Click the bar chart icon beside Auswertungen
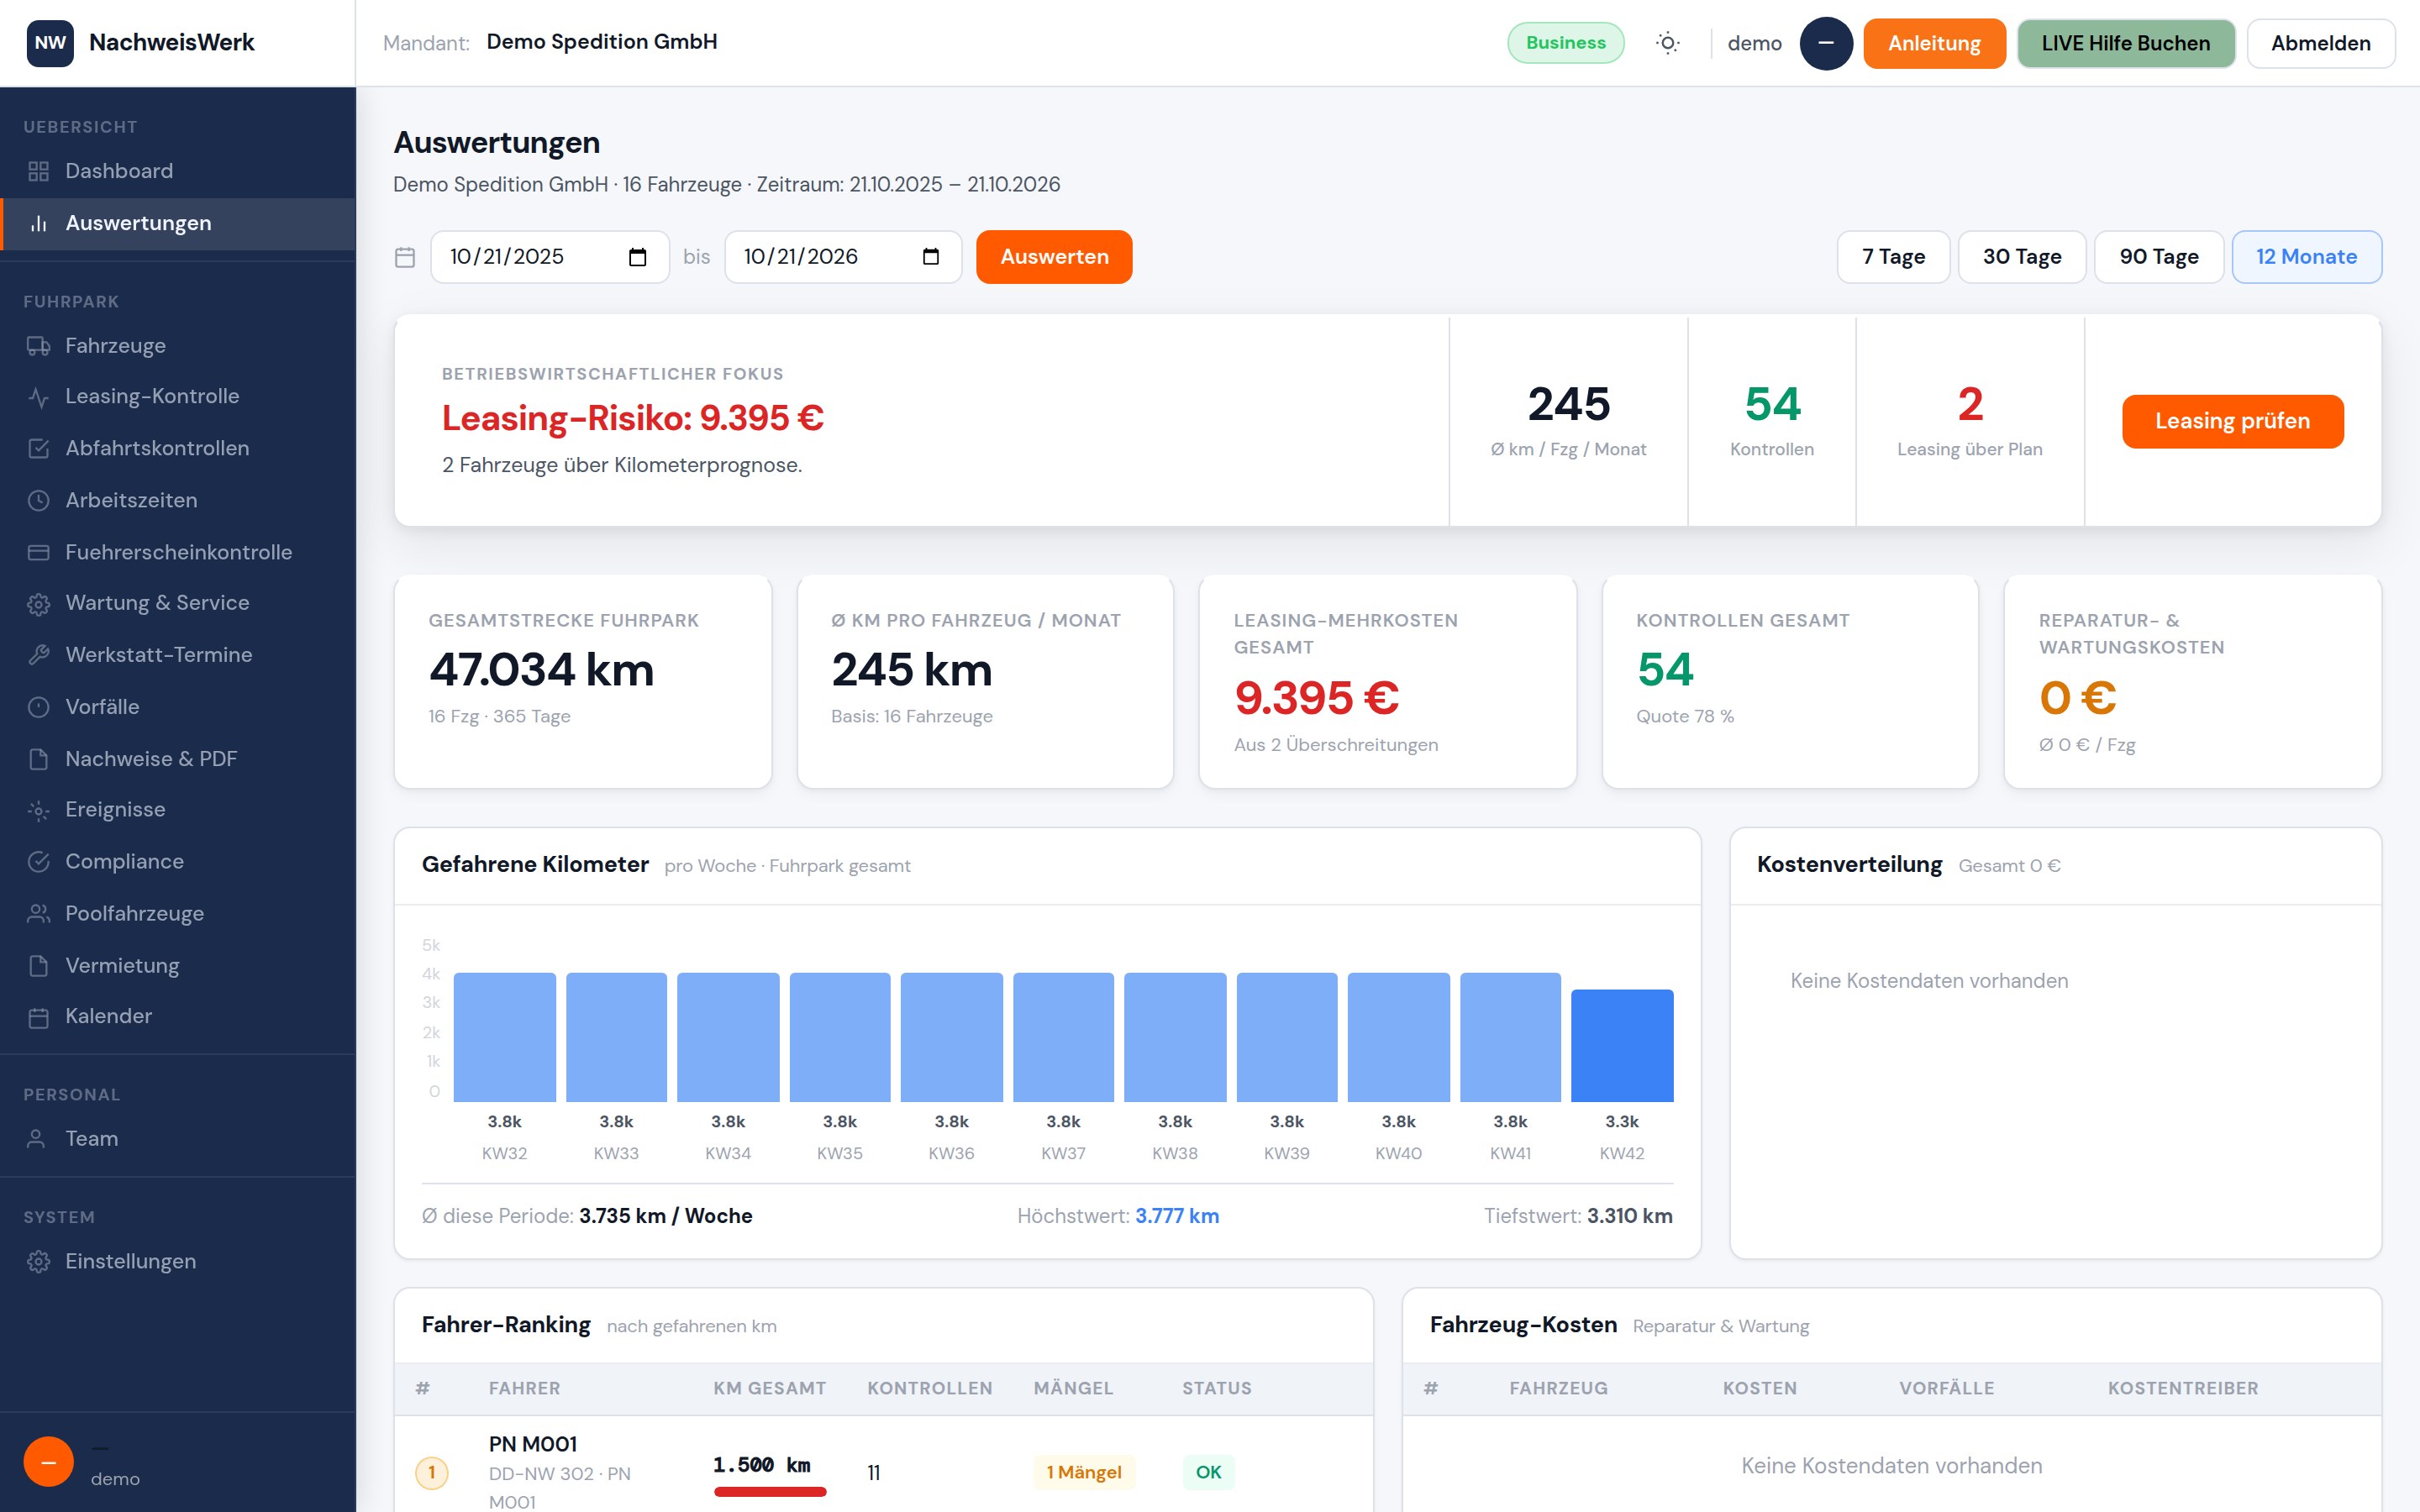The image size is (2420, 1512). point(39,224)
